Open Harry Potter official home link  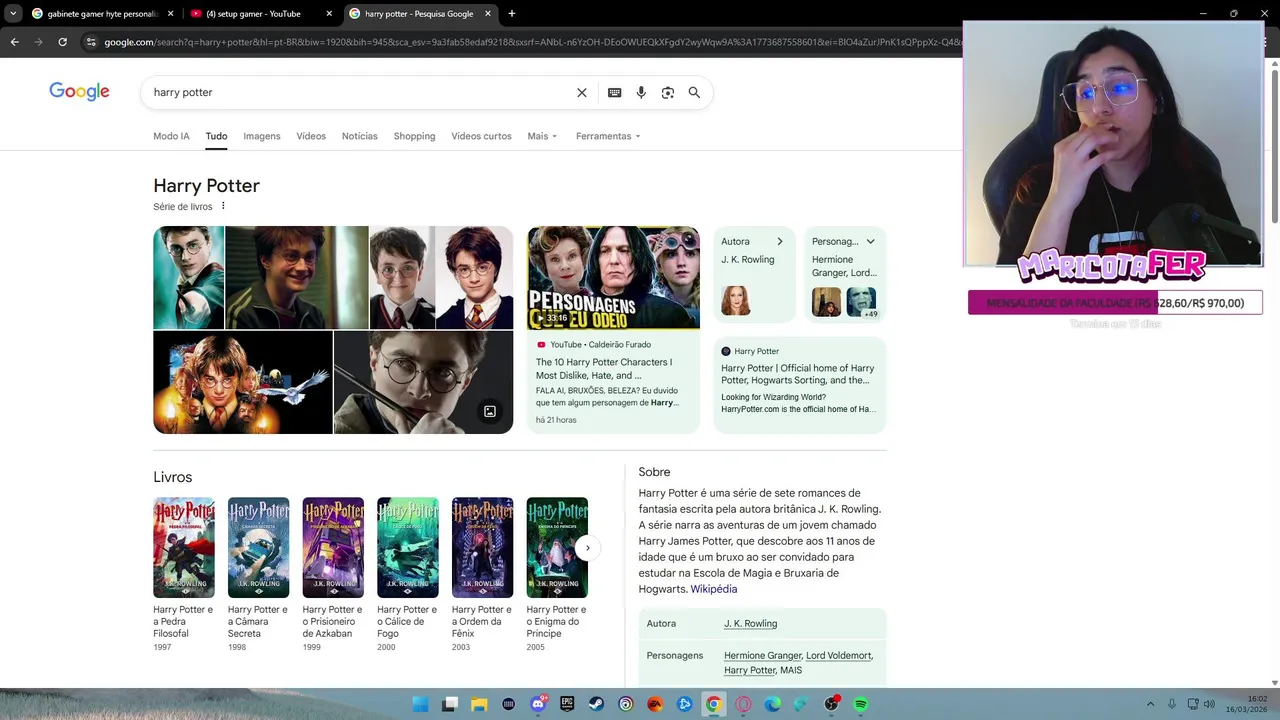797,374
